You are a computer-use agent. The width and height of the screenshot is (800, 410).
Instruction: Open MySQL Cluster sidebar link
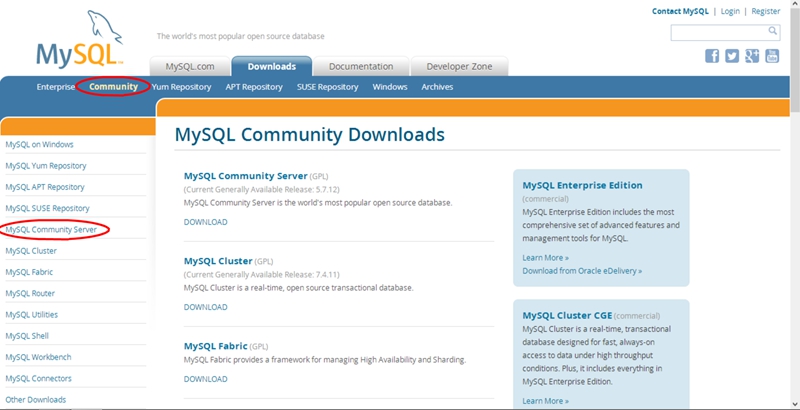(x=31, y=251)
